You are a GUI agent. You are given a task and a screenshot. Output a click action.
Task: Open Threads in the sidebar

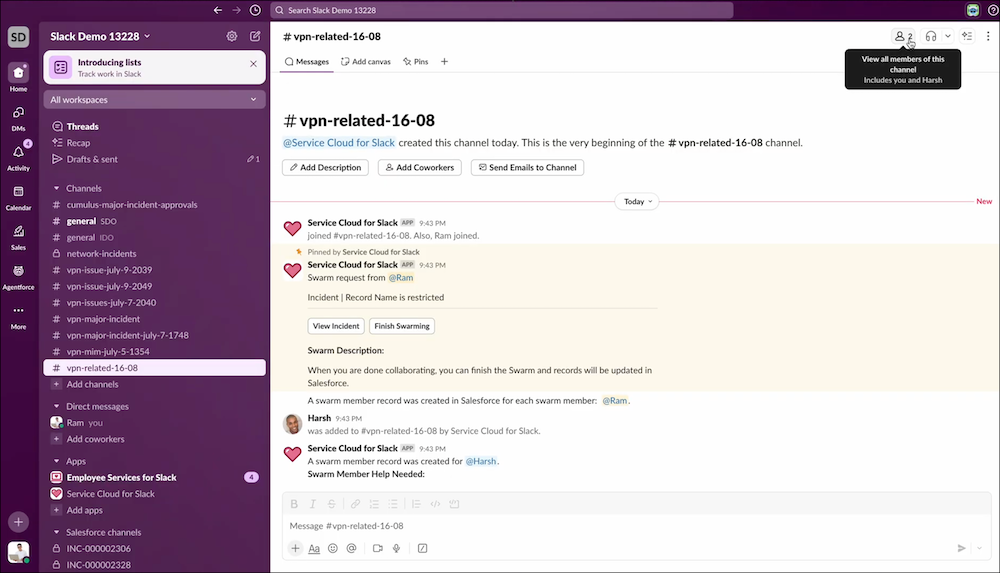[154, 126]
